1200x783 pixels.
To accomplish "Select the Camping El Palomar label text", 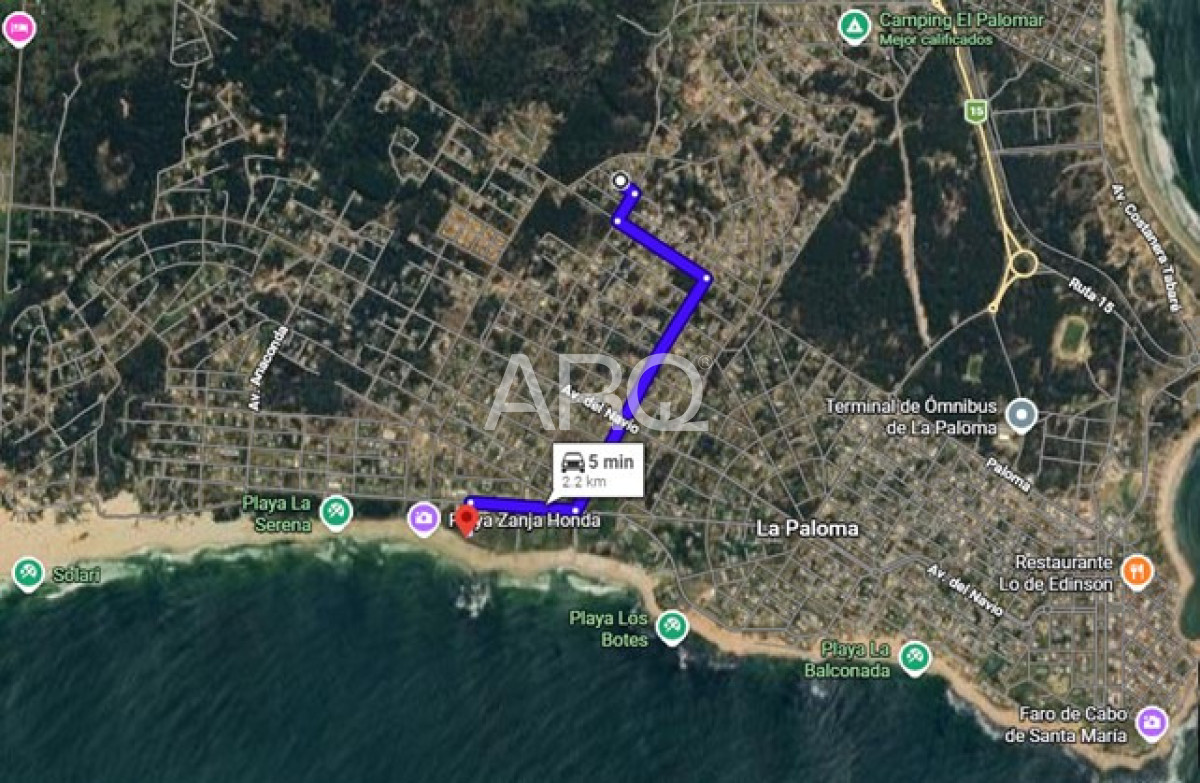I will pos(961,20).
